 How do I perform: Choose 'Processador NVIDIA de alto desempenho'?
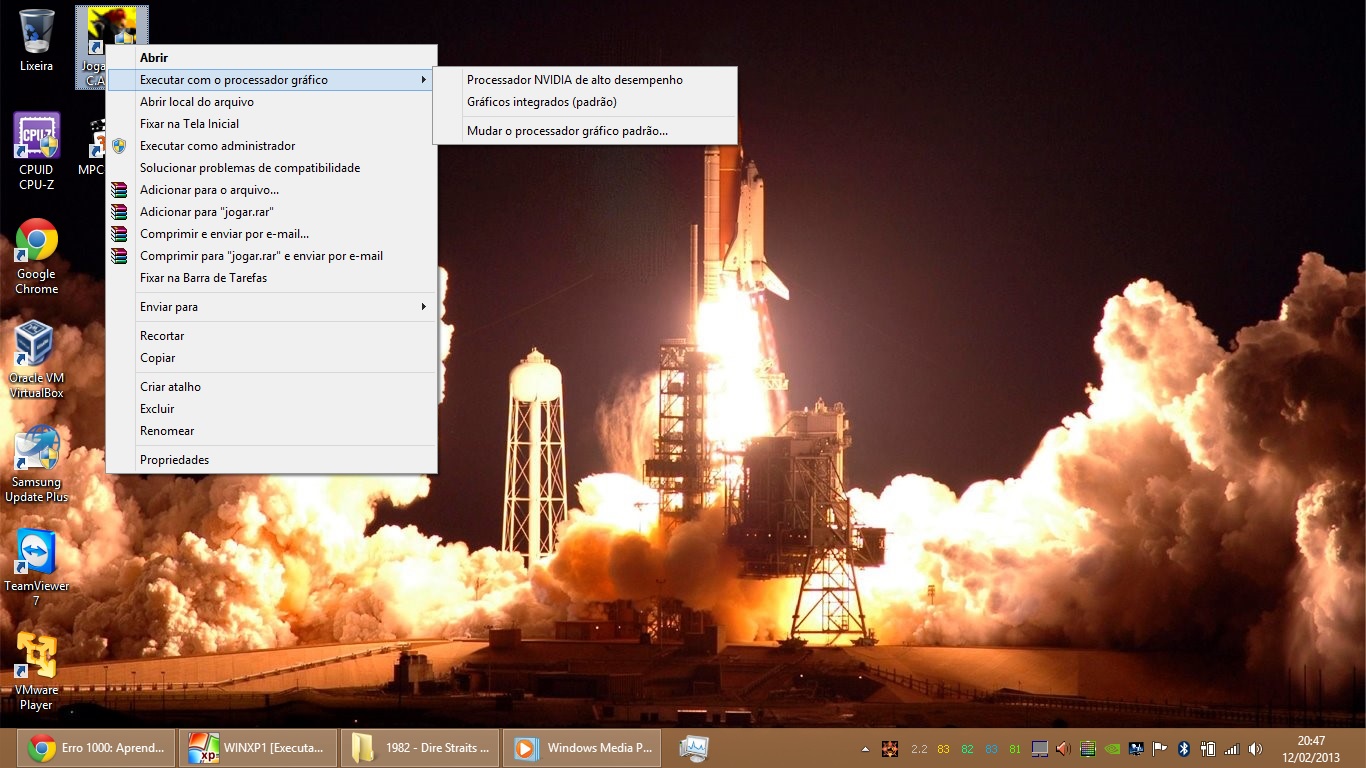tap(574, 80)
